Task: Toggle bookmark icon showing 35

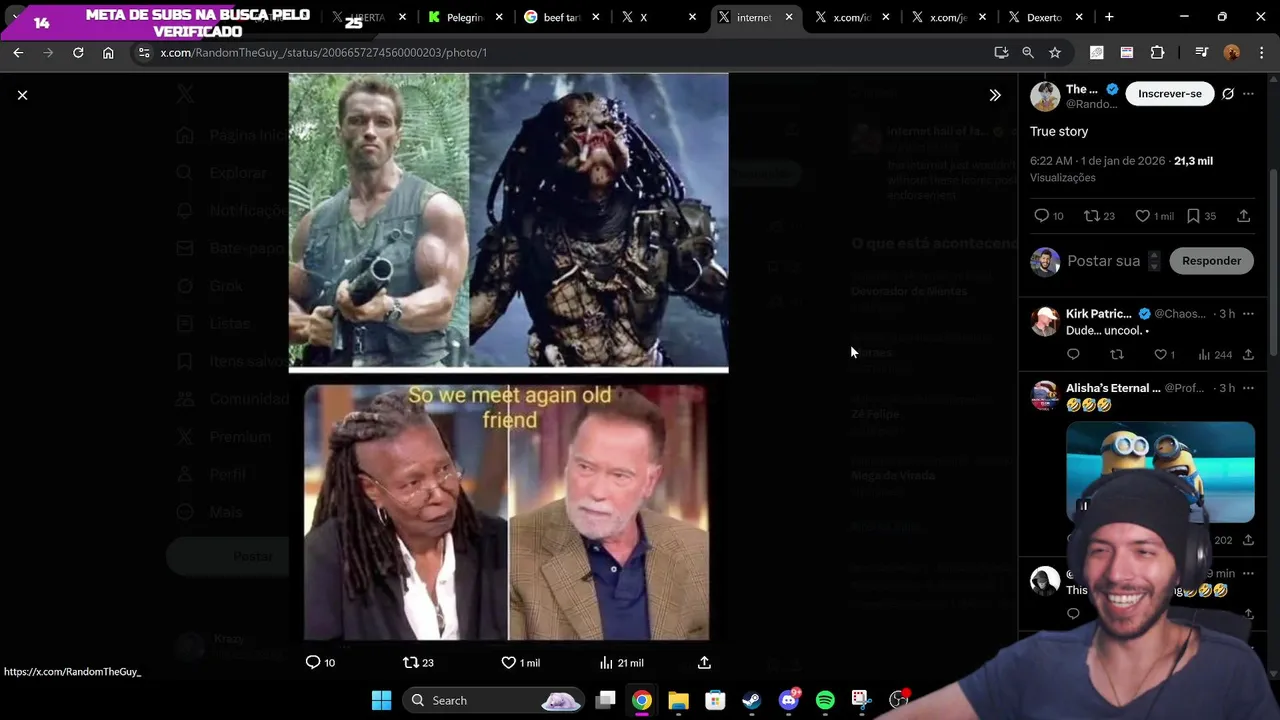Action: tap(1193, 216)
